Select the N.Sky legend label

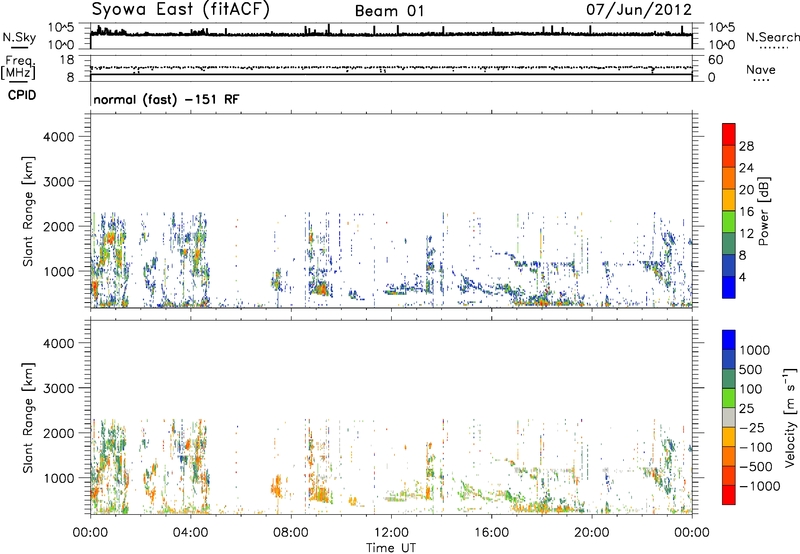coord(19,37)
